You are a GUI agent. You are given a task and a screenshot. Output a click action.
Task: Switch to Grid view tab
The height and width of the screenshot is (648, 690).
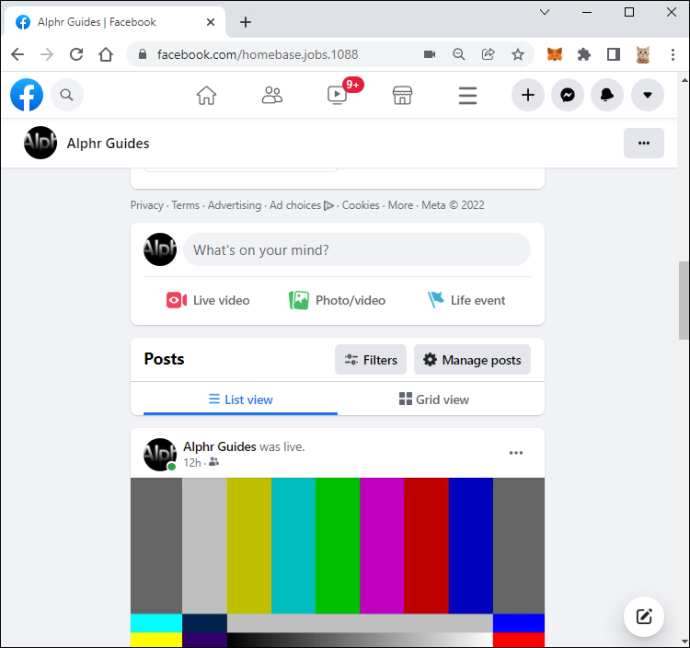click(434, 399)
